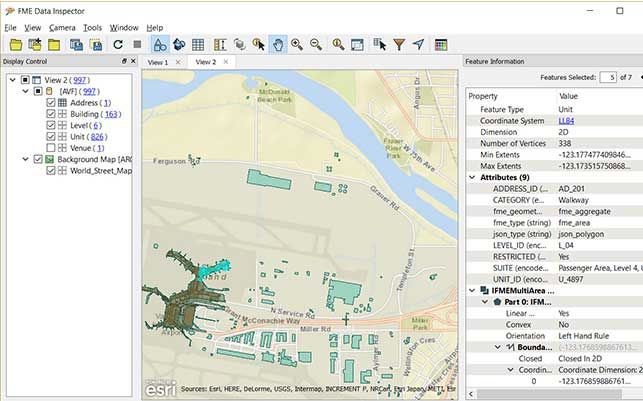Viewport: 643px width, 401px height.
Task: Close the Display Control panel
Action: pyautogui.click(x=133, y=61)
